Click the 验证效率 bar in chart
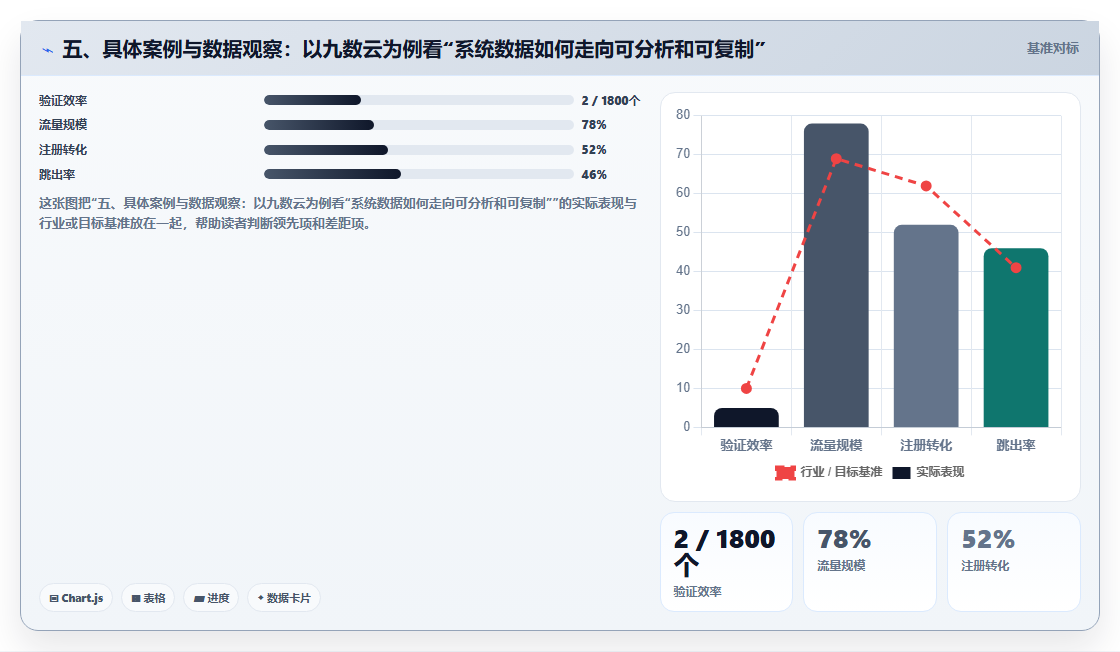Screen dimensions: 1120x652 tap(746, 418)
